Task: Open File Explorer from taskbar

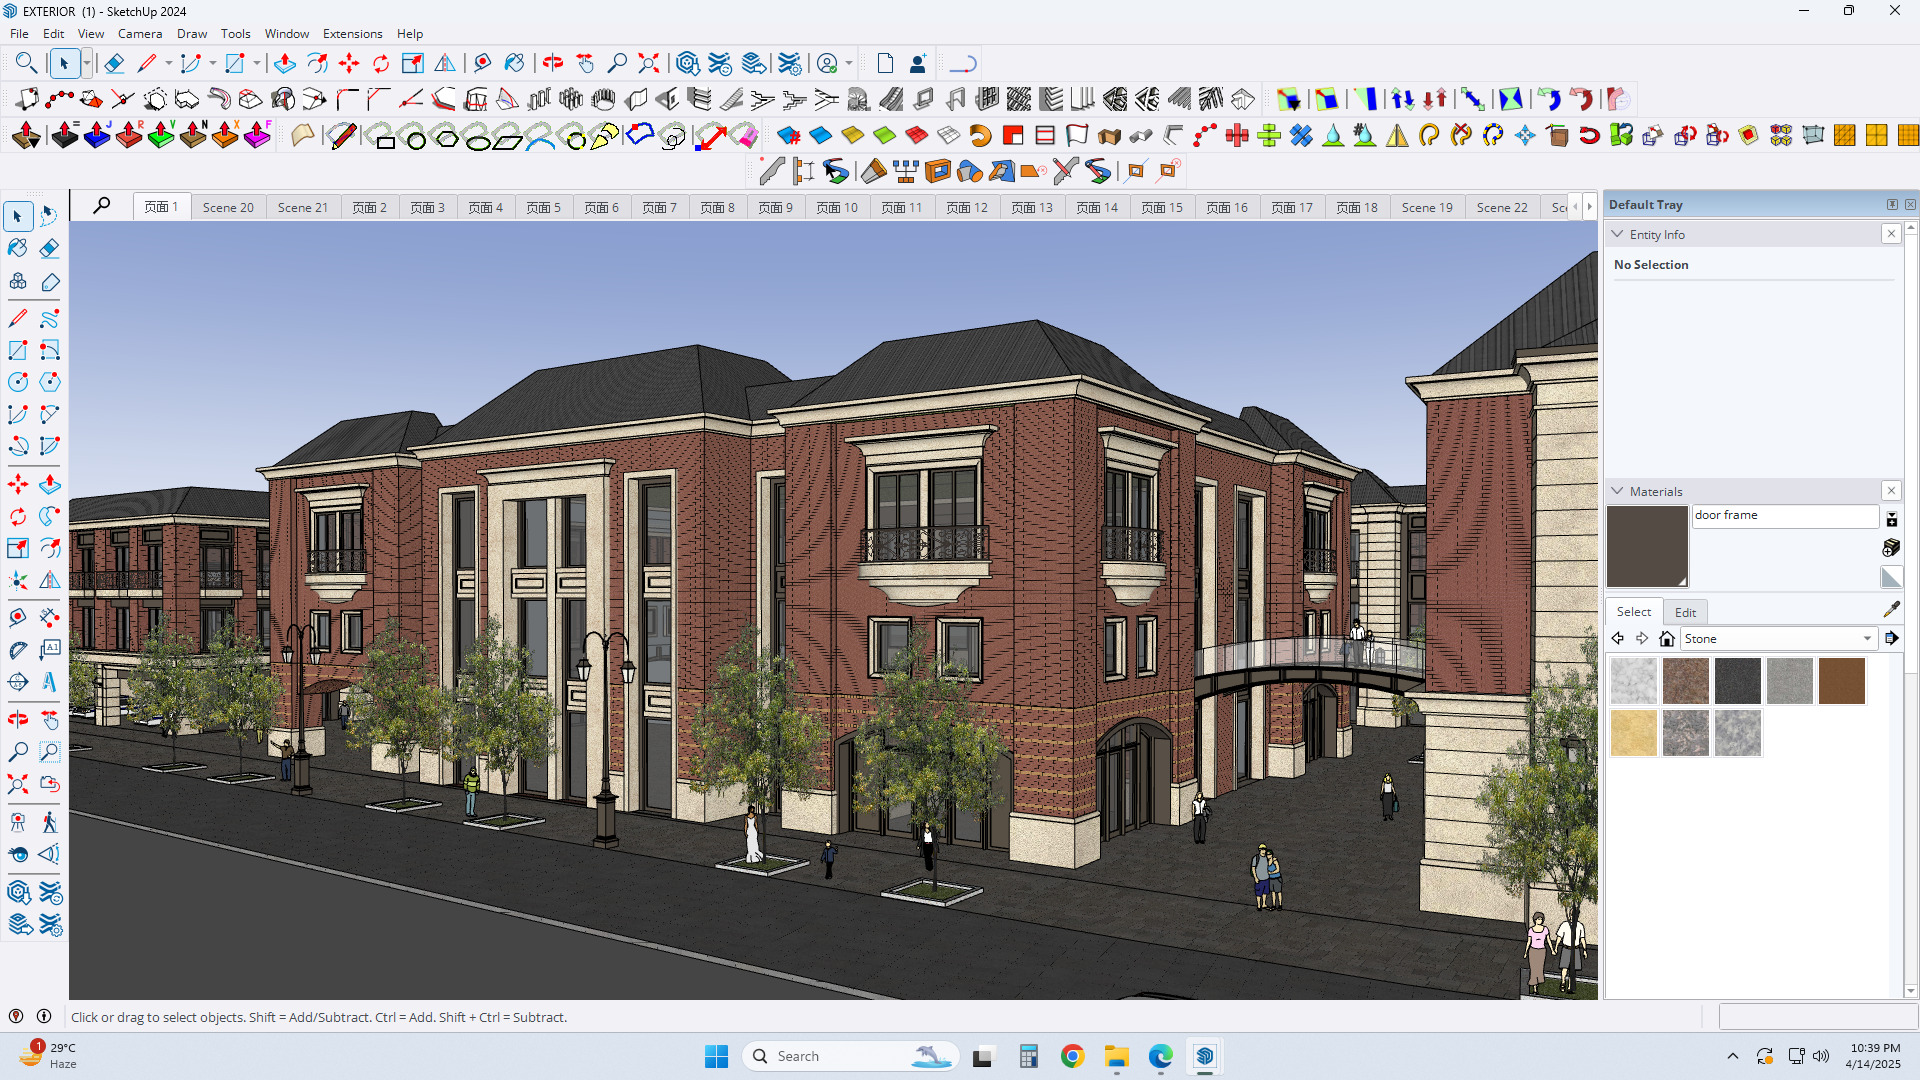Action: tap(1116, 1056)
